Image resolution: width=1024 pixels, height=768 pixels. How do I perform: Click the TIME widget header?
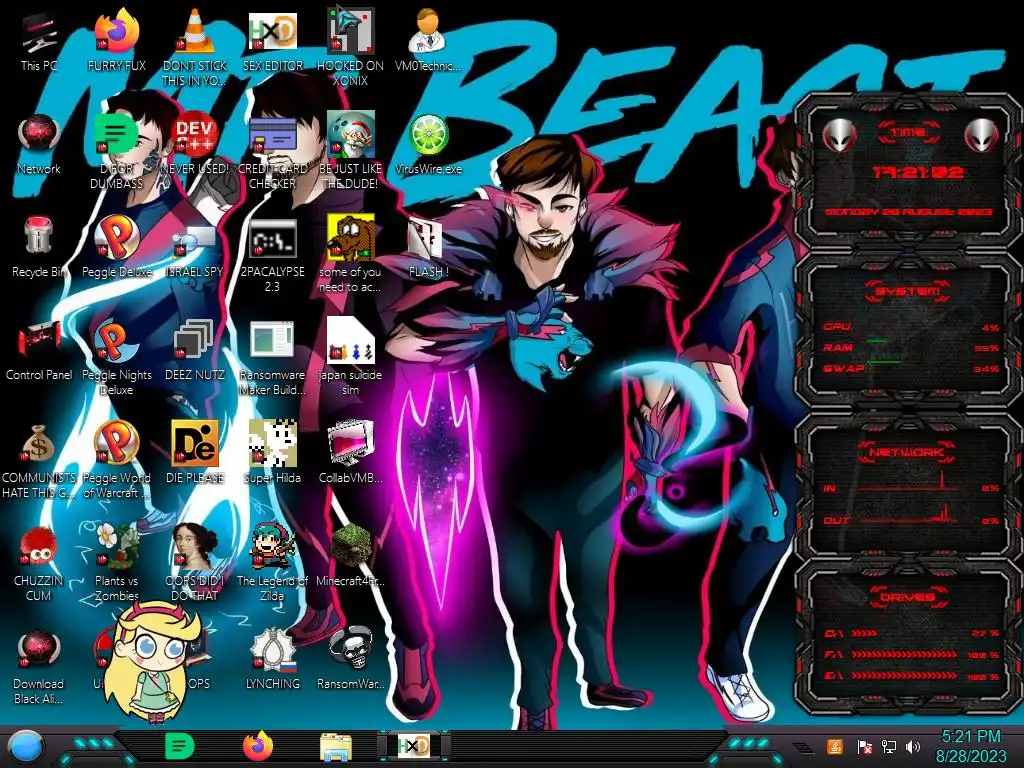click(908, 133)
